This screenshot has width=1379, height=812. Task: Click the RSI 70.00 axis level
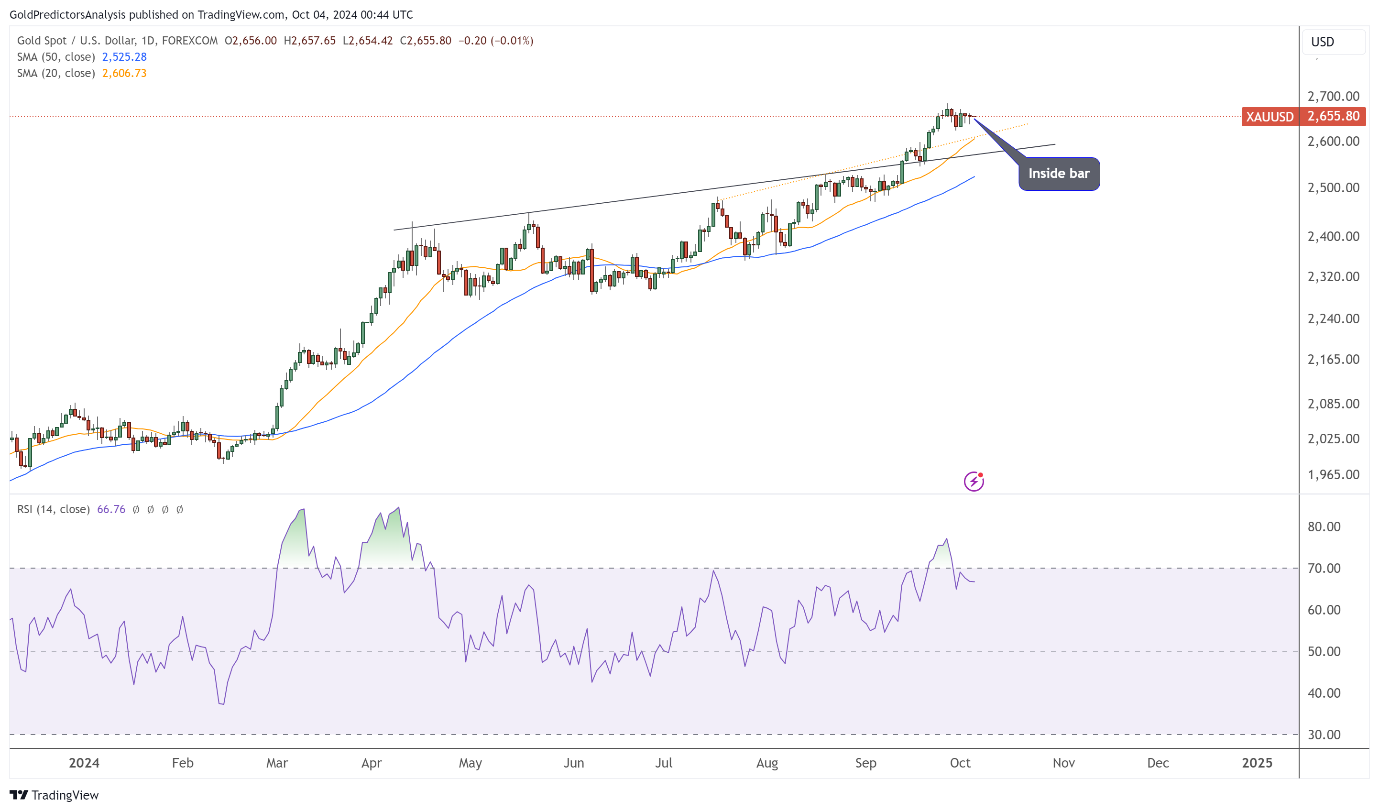pos(1326,569)
